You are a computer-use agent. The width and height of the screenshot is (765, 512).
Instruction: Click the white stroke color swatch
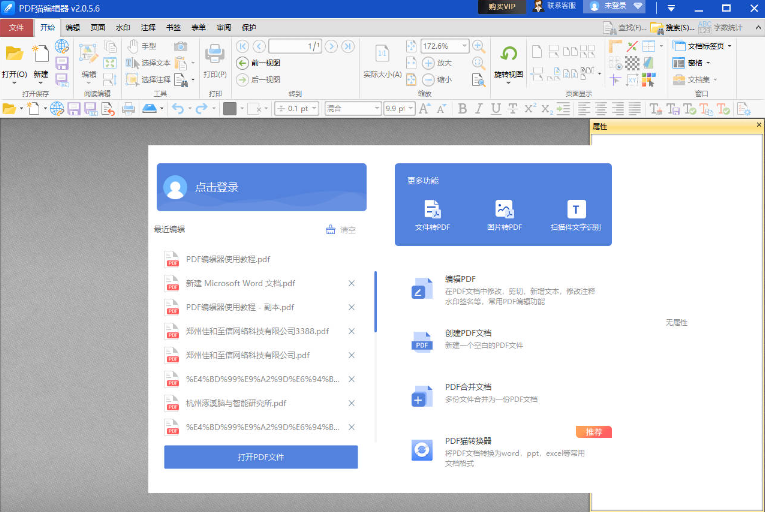[254, 108]
